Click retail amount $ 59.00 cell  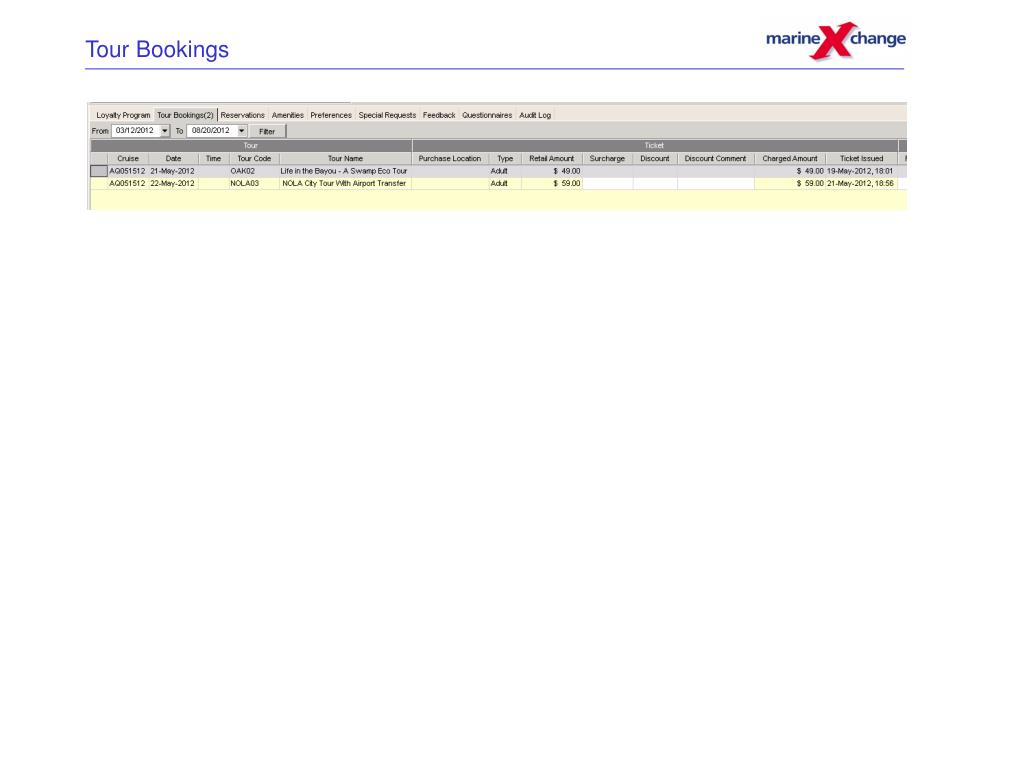tap(552, 184)
